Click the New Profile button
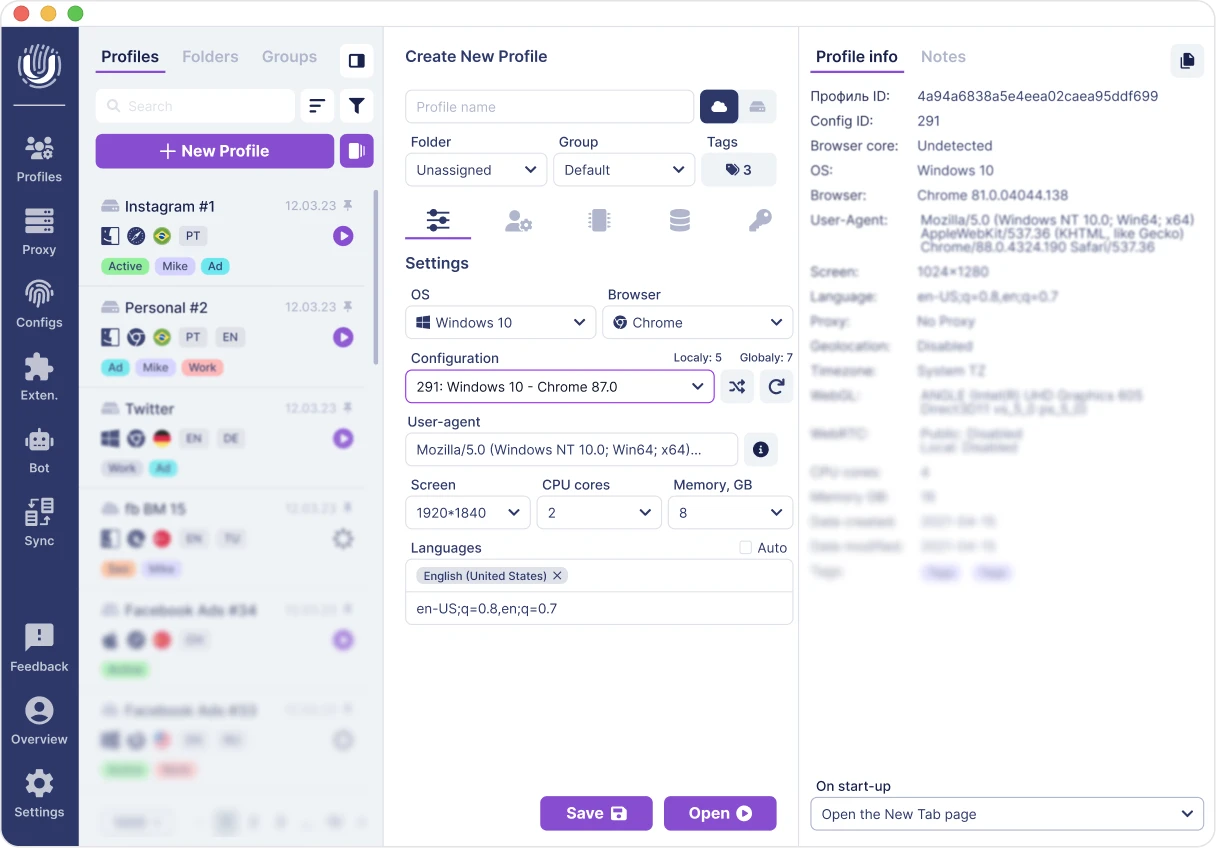The height and width of the screenshot is (848, 1216). (x=215, y=151)
